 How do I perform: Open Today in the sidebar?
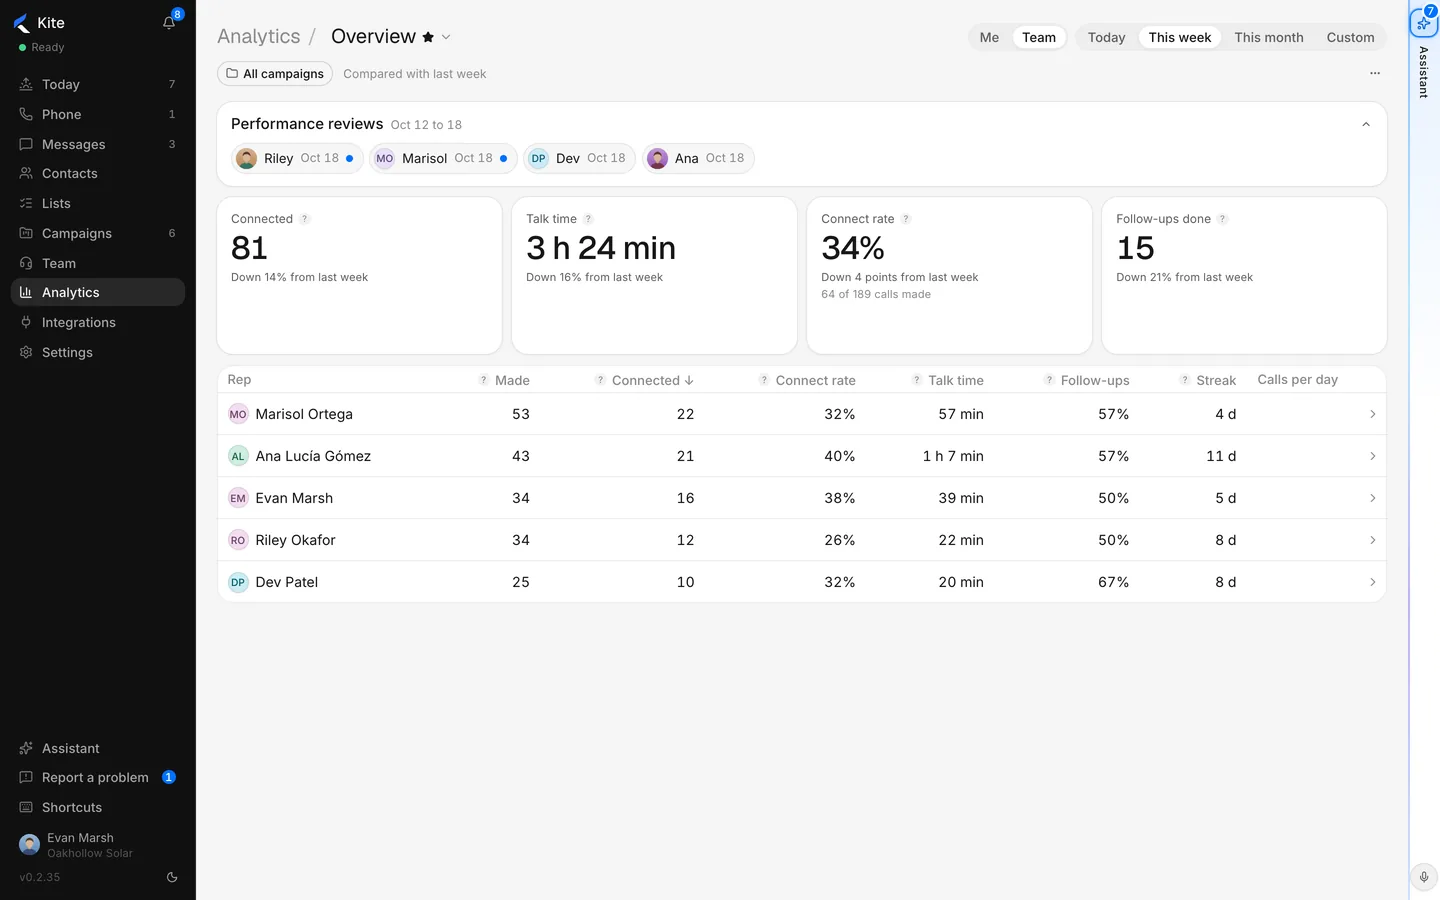(x=98, y=84)
